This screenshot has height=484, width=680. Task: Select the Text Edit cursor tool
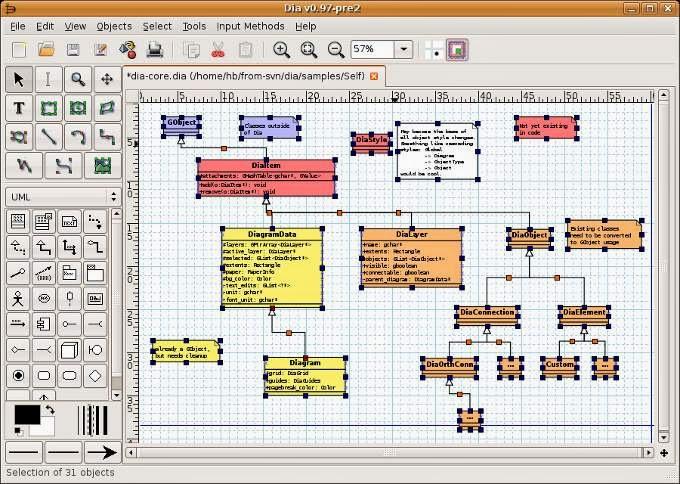click(x=48, y=79)
